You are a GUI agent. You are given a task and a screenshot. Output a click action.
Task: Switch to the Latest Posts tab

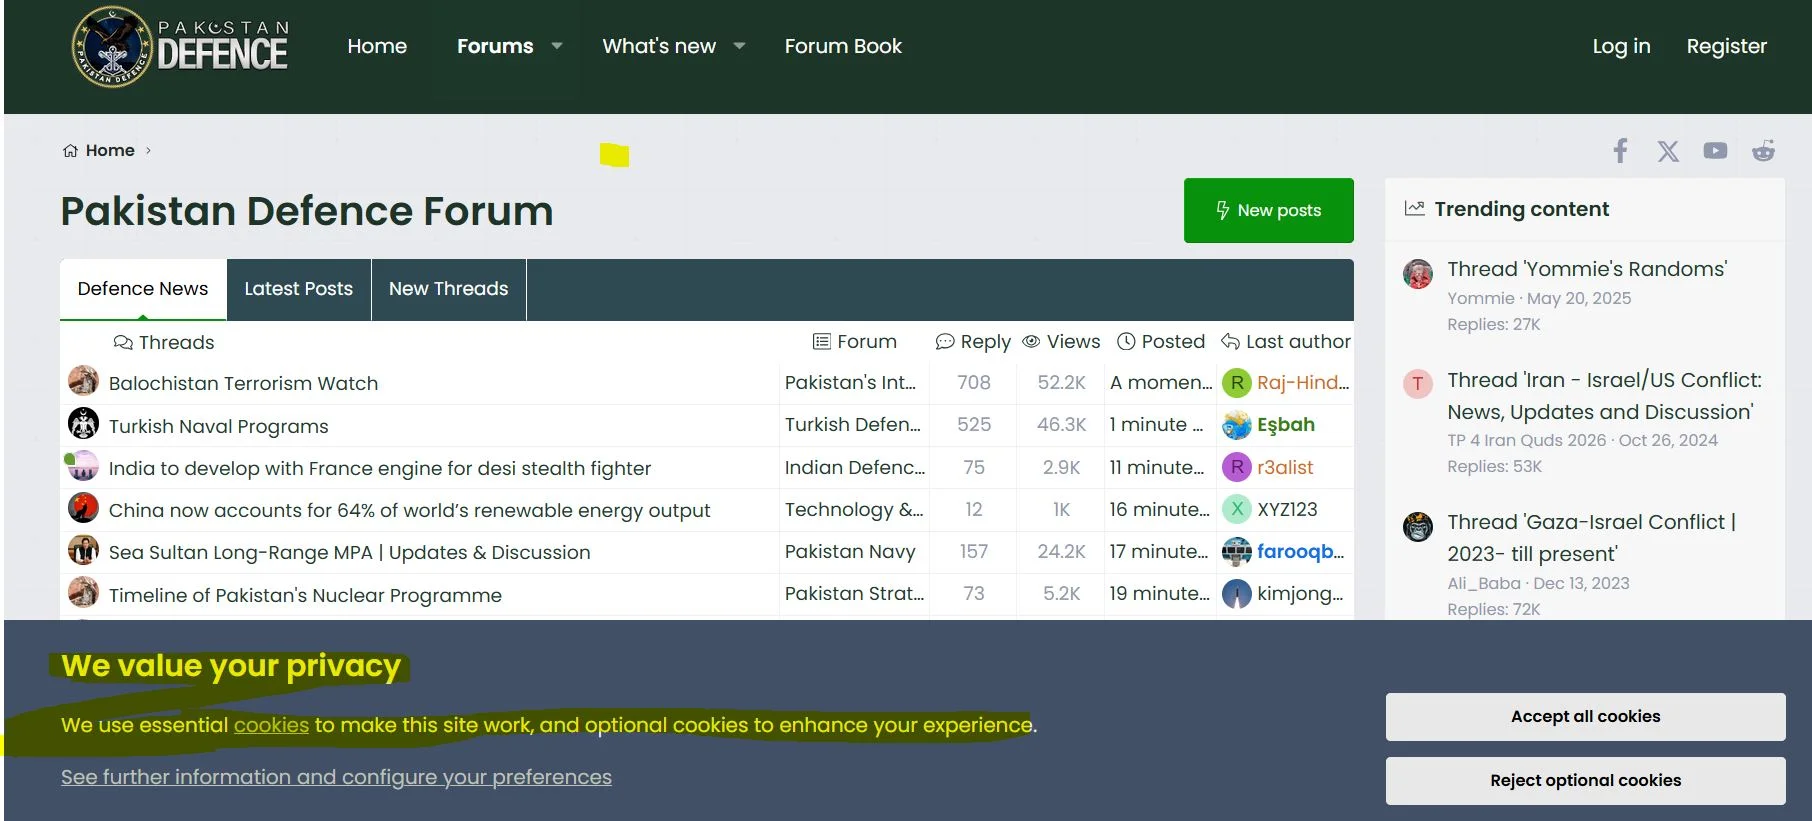(298, 289)
